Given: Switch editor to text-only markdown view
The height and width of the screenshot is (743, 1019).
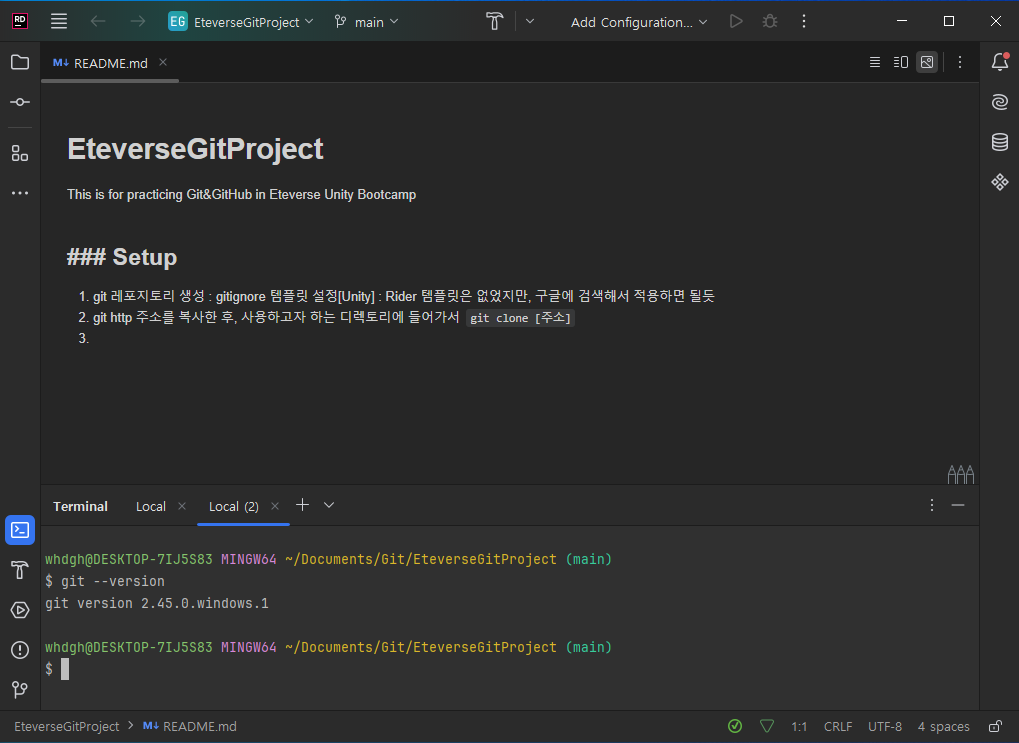Looking at the screenshot, I should (x=873, y=61).
